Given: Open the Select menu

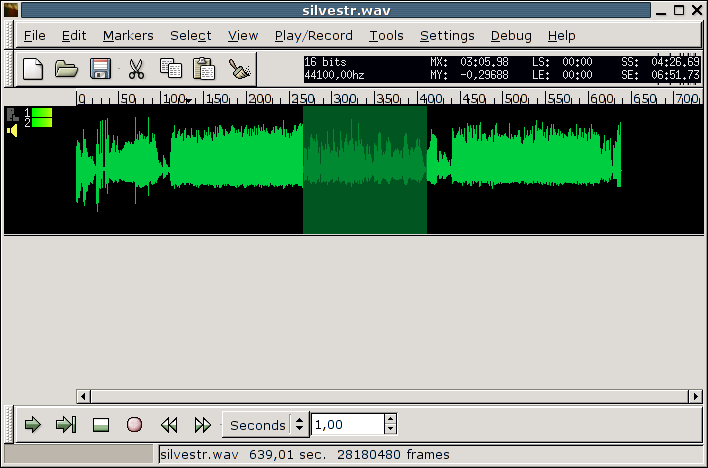Looking at the screenshot, I should pyautogui.click(x=191, y=36).
